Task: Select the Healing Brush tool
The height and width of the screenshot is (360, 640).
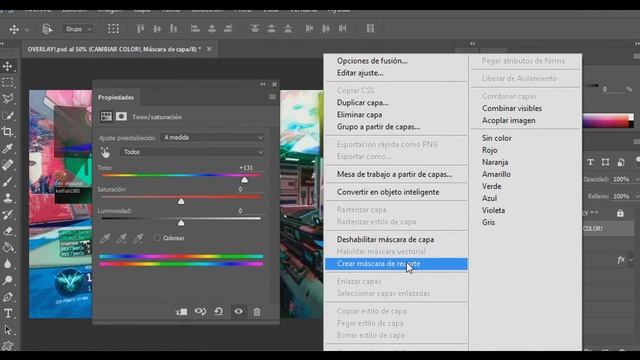Action: point(8,165)
